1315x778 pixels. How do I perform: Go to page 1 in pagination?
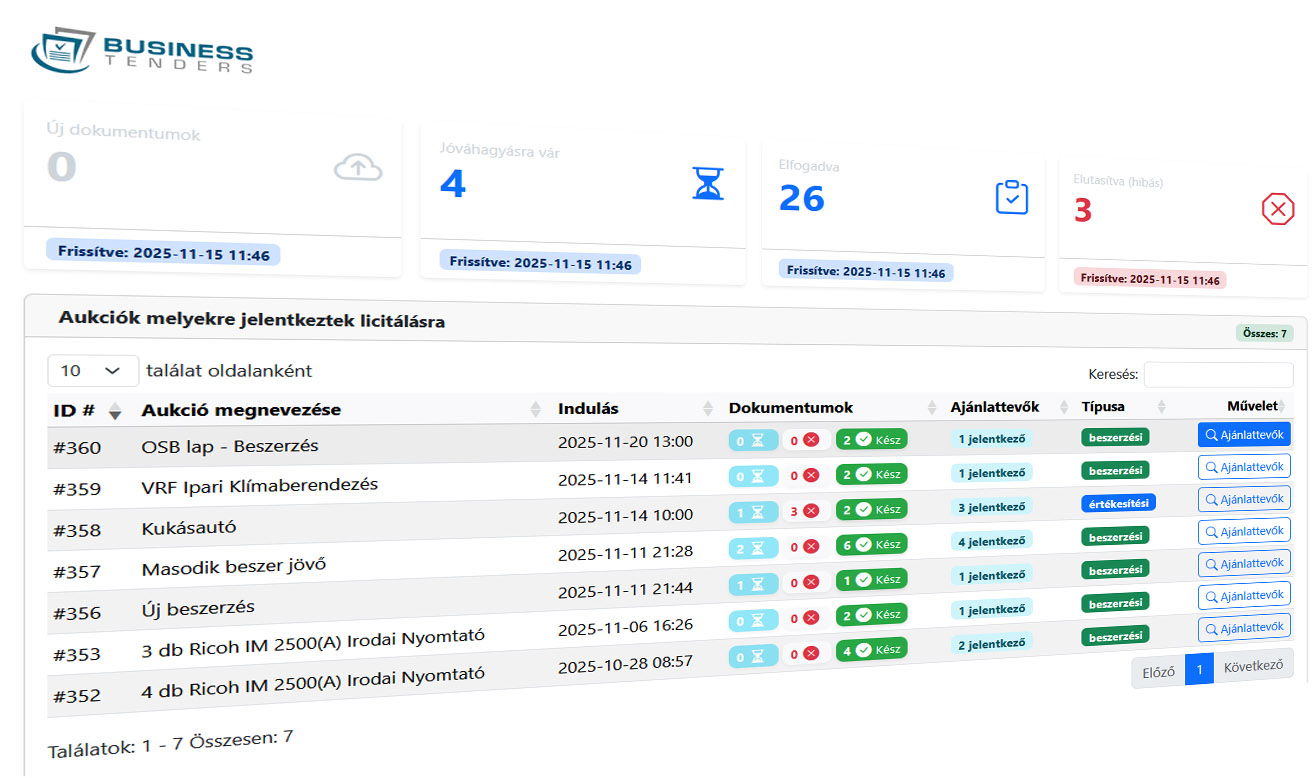point(1198,670)
